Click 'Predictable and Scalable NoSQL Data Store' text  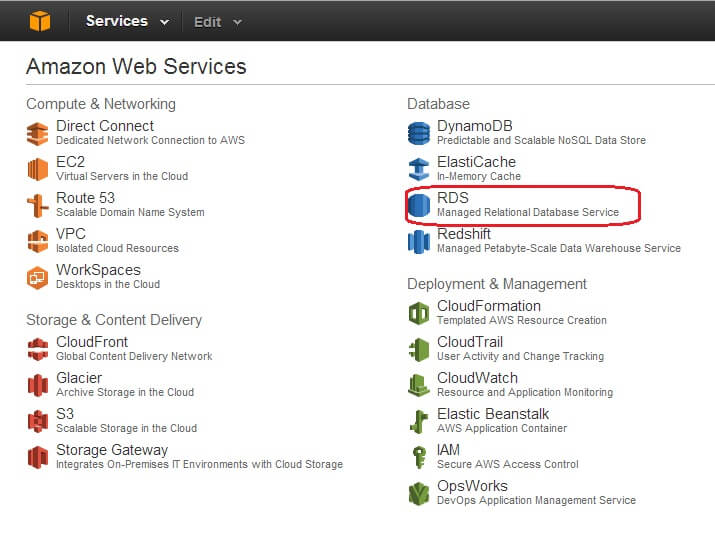click(541, 140)
